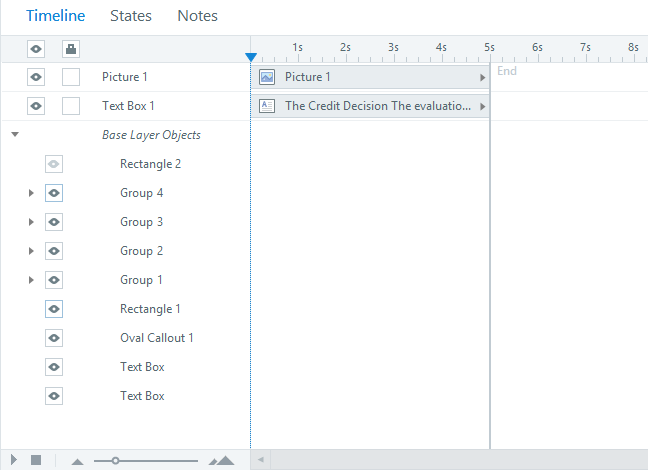Select Rectangle 2 in base layer list

point(150,164)
